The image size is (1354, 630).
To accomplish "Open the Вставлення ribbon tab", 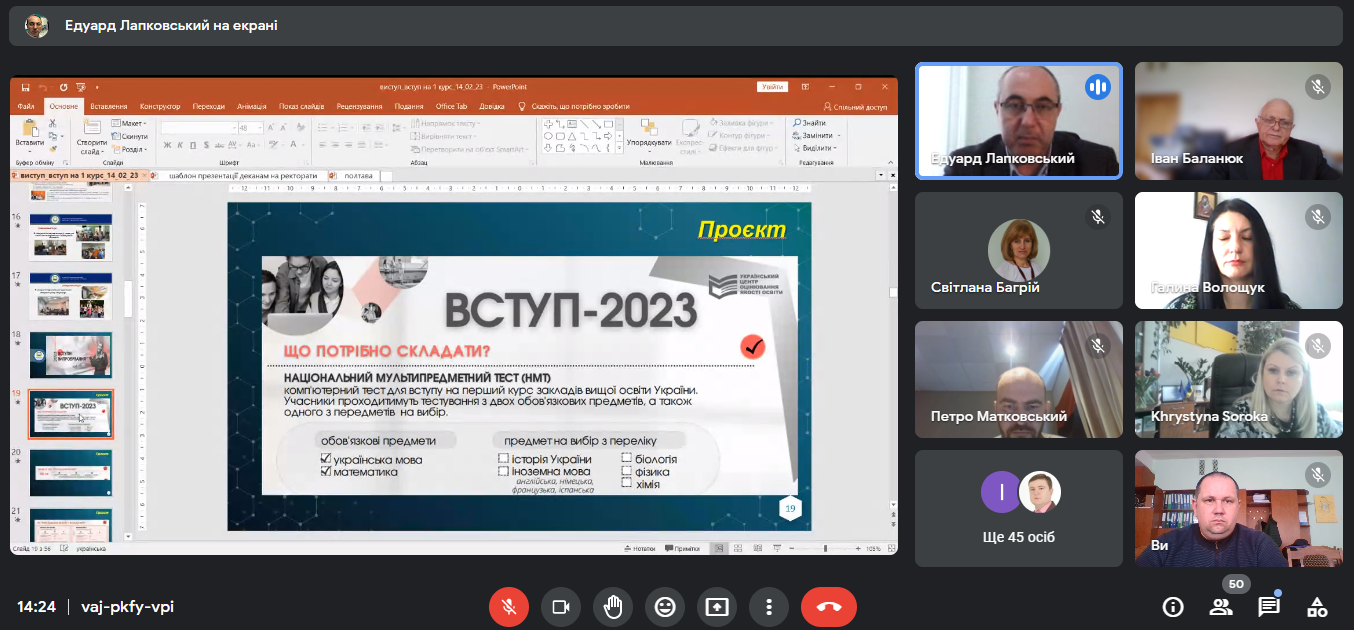I will pyautogui.click(x=108, y=106).
